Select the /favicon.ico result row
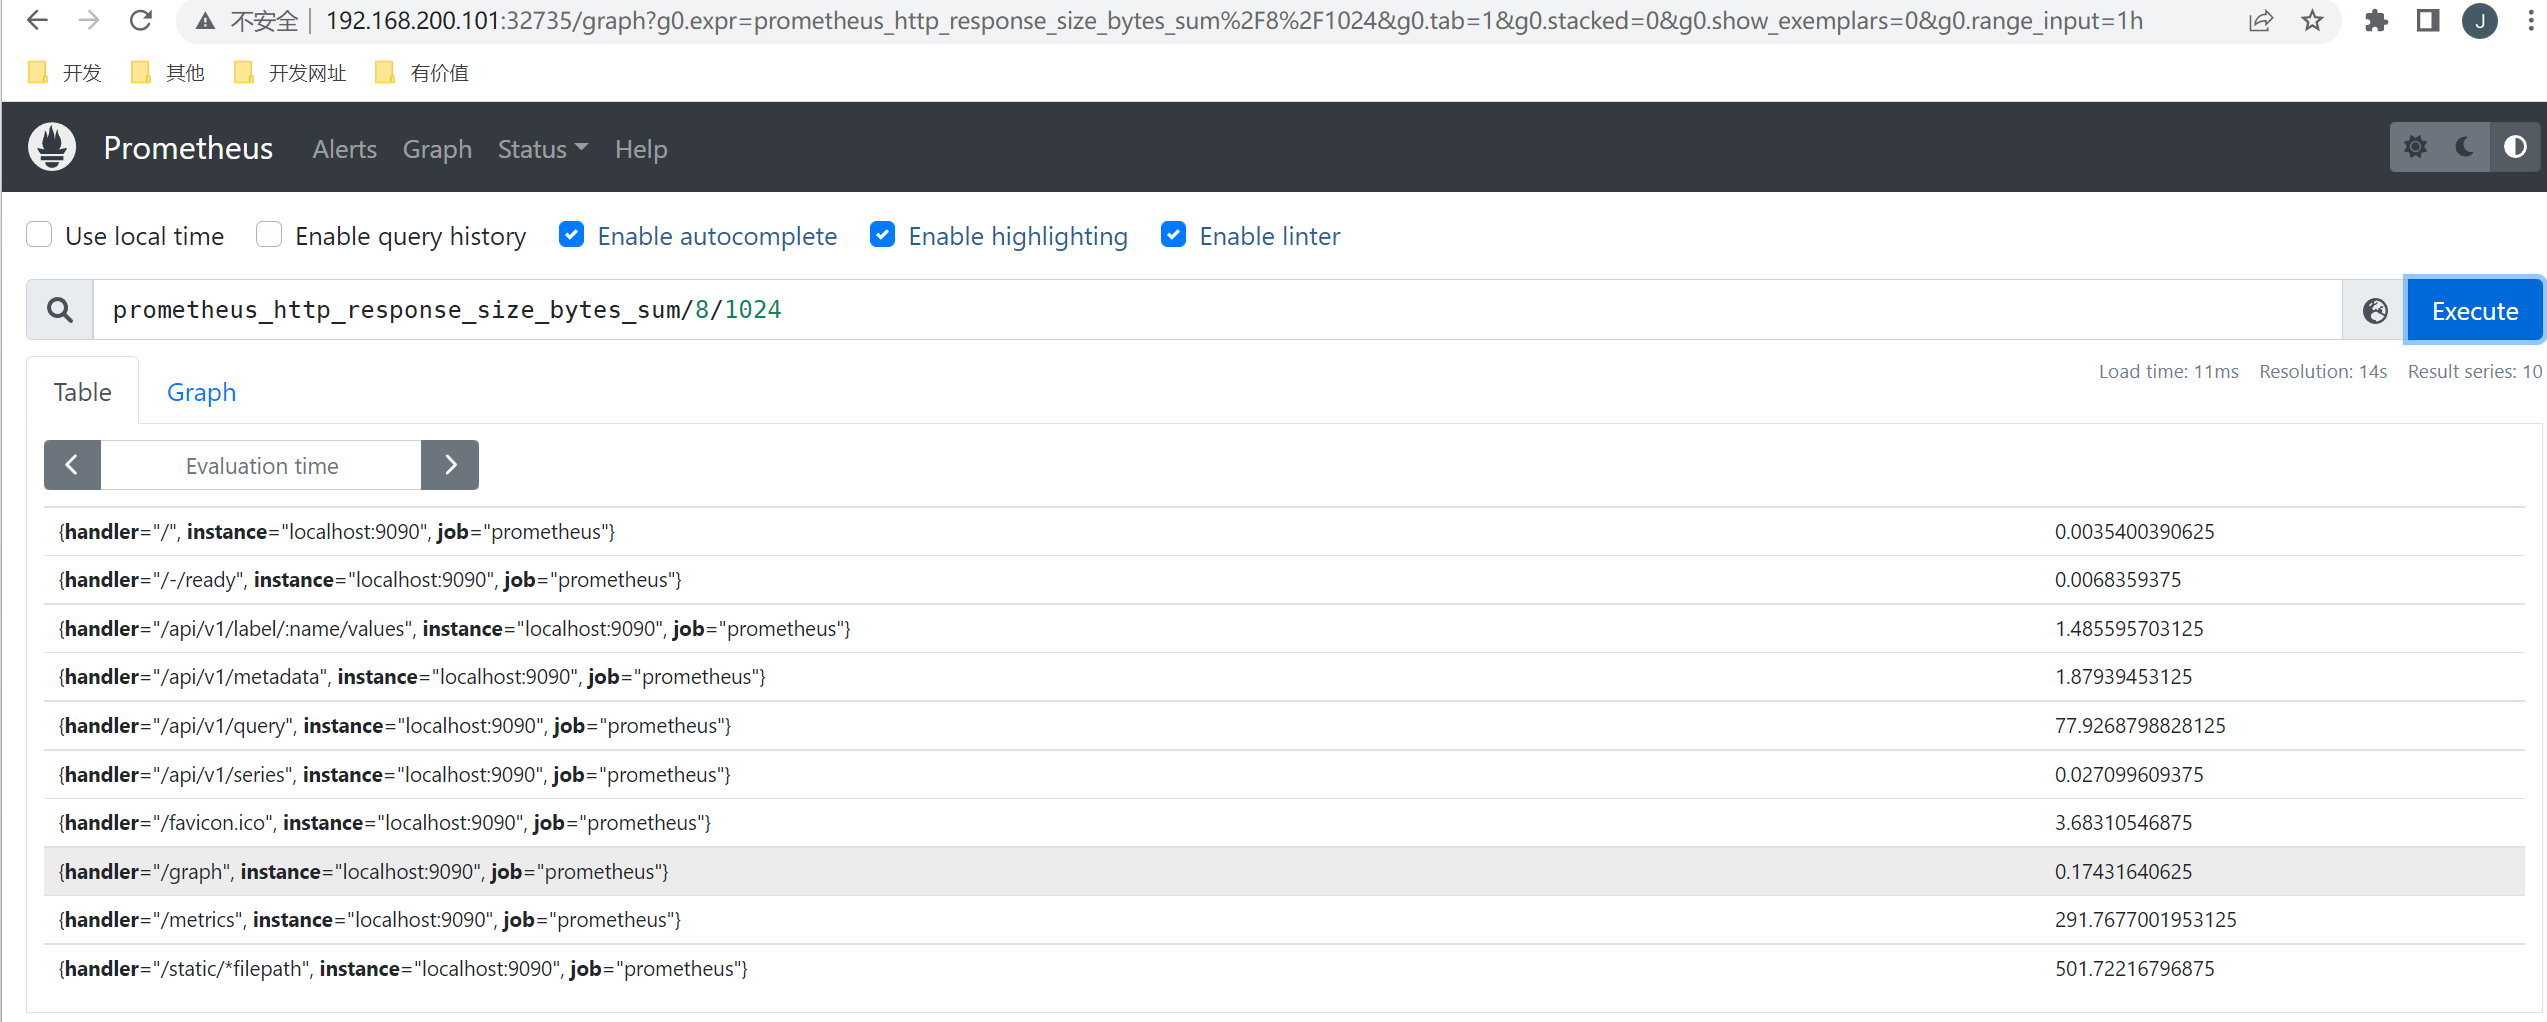The image size is (2547, 1022). 1284,823
